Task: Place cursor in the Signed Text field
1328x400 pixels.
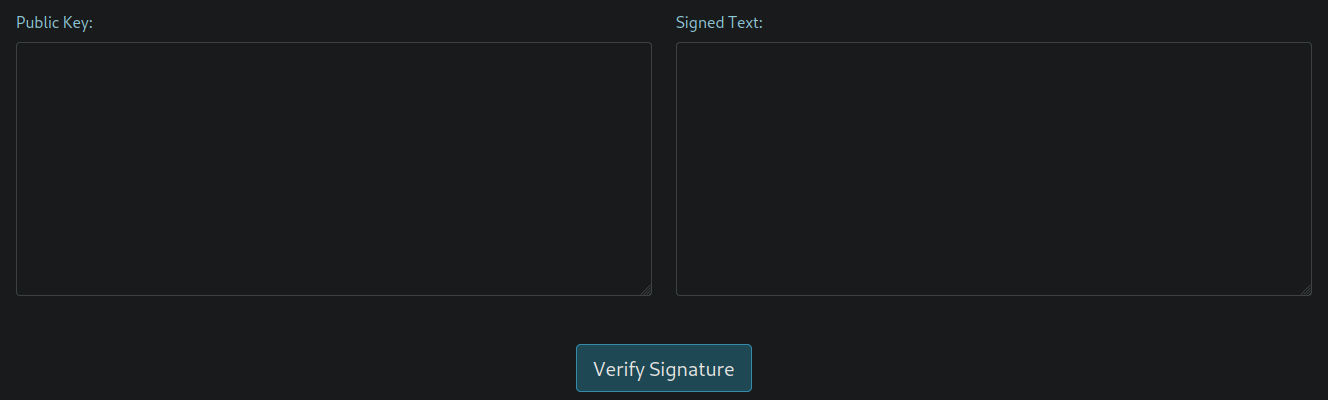Action: 993,168
